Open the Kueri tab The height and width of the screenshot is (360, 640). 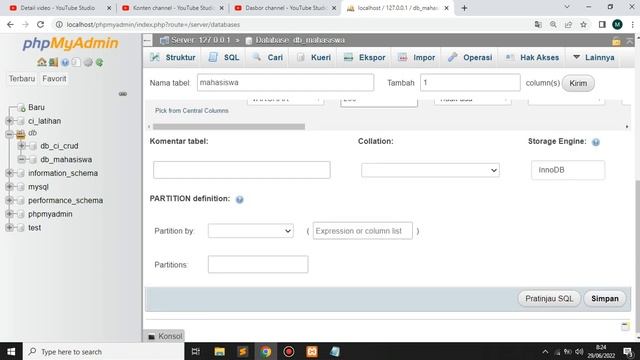(x=313, y=58)
